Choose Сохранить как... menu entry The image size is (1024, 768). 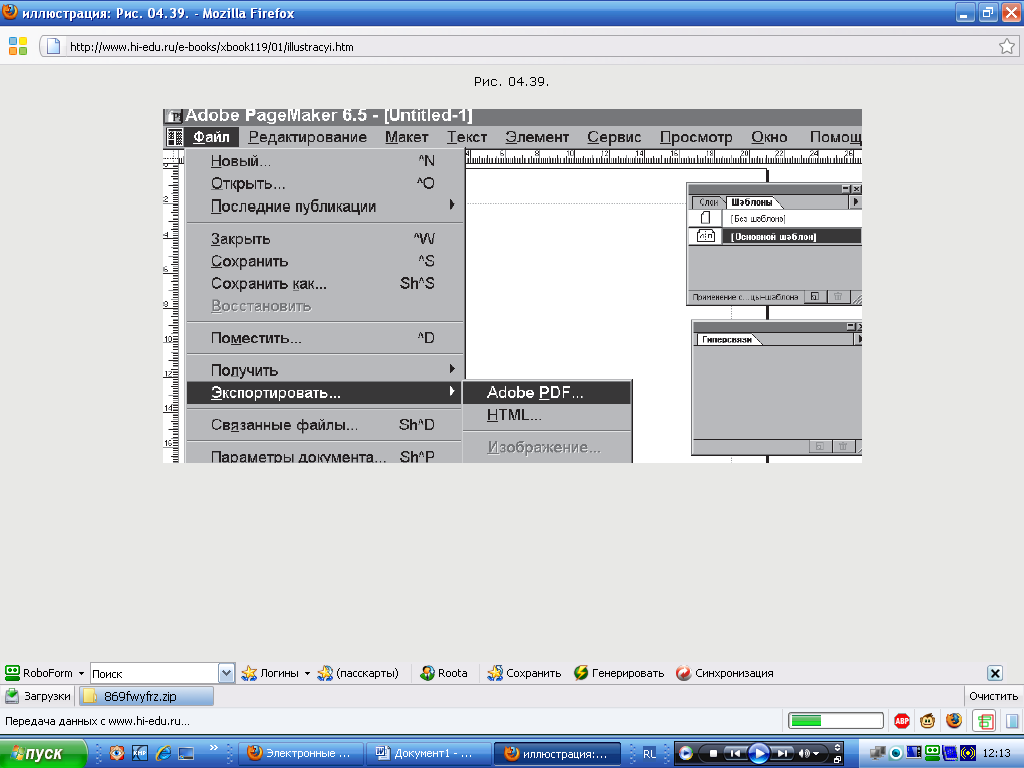pos(325,284)
